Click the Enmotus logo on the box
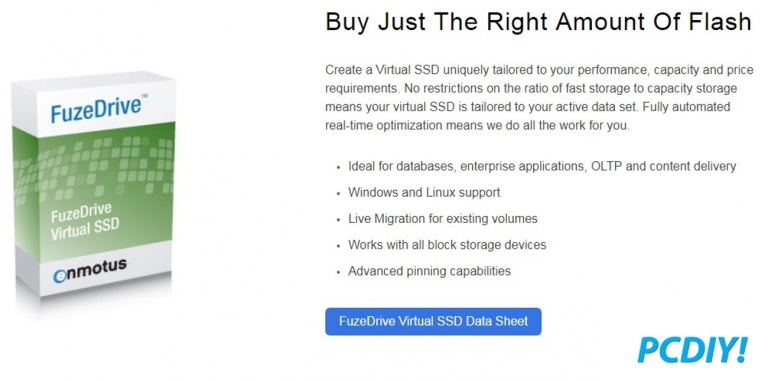This screenshot has width=768, height=381. click(x=90, y=268)
